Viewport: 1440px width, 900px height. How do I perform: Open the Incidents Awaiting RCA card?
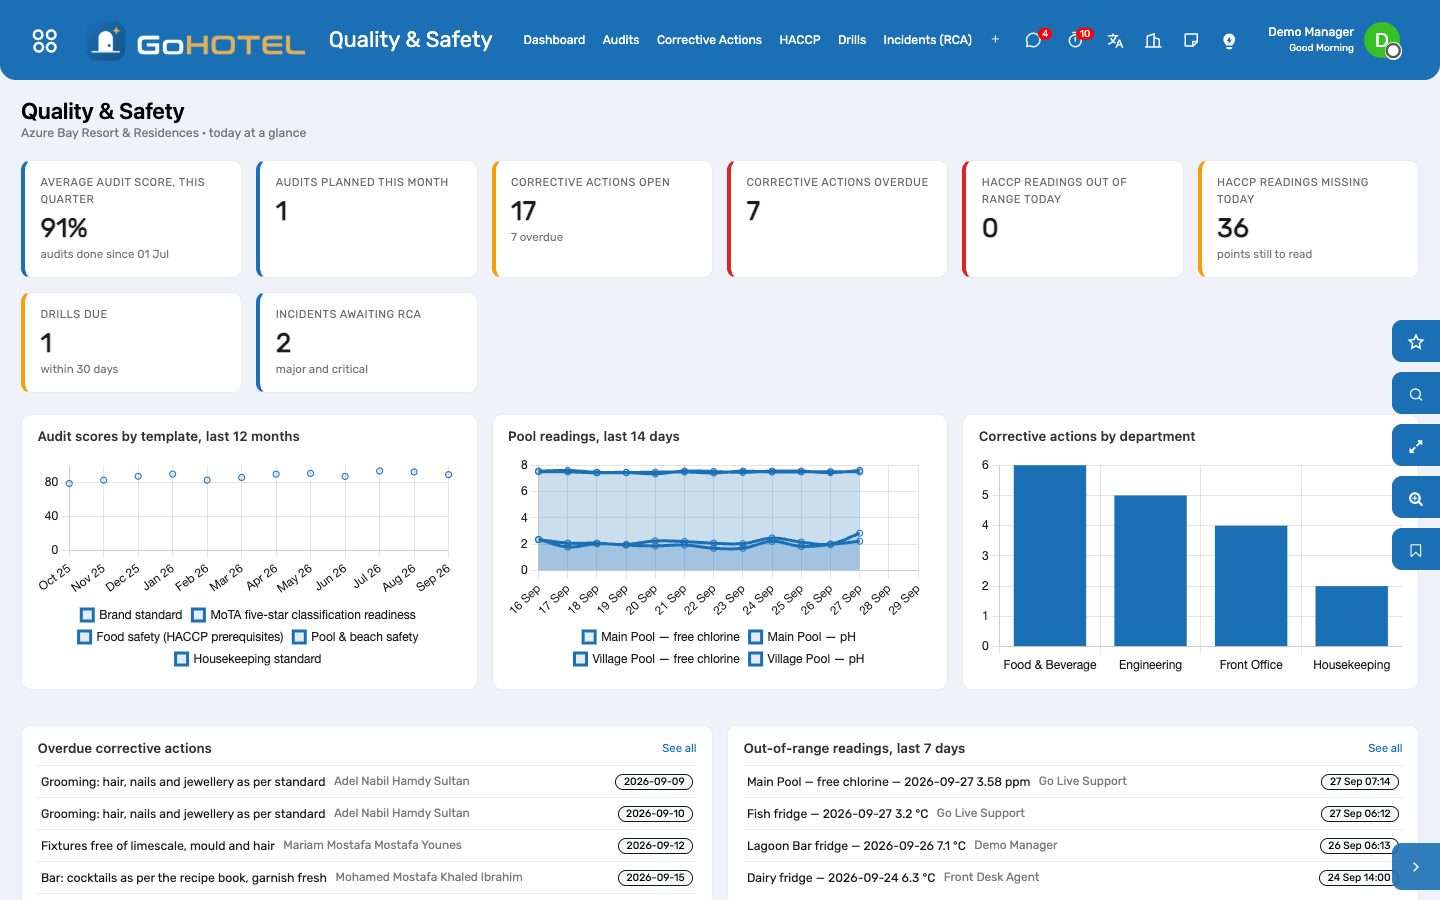(x=367, y=342)
